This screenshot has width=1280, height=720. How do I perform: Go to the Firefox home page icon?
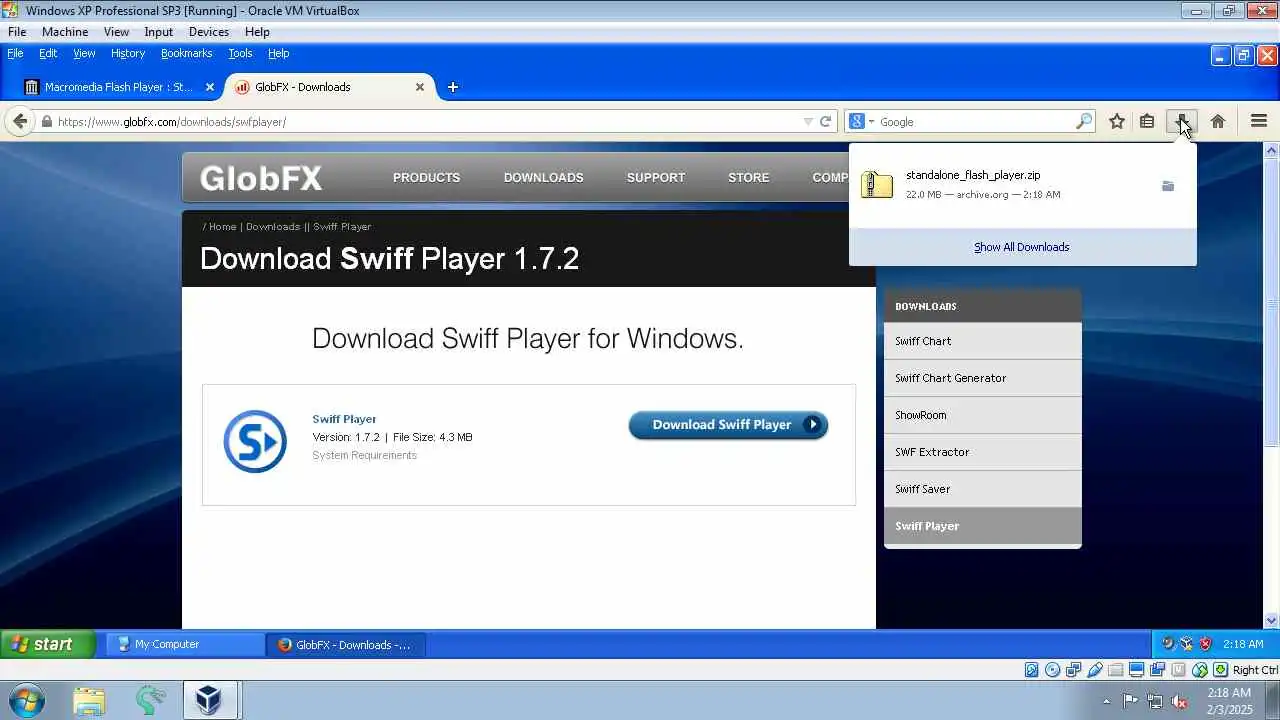tap(1217, 121)
